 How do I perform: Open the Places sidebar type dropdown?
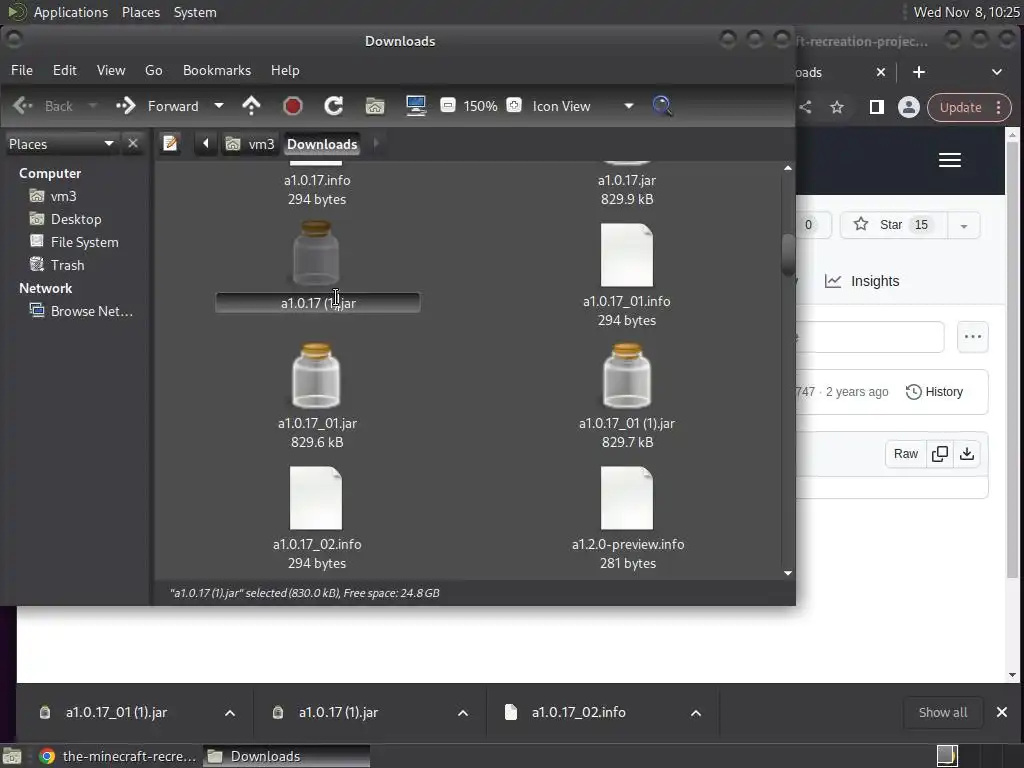pos(61,144)
